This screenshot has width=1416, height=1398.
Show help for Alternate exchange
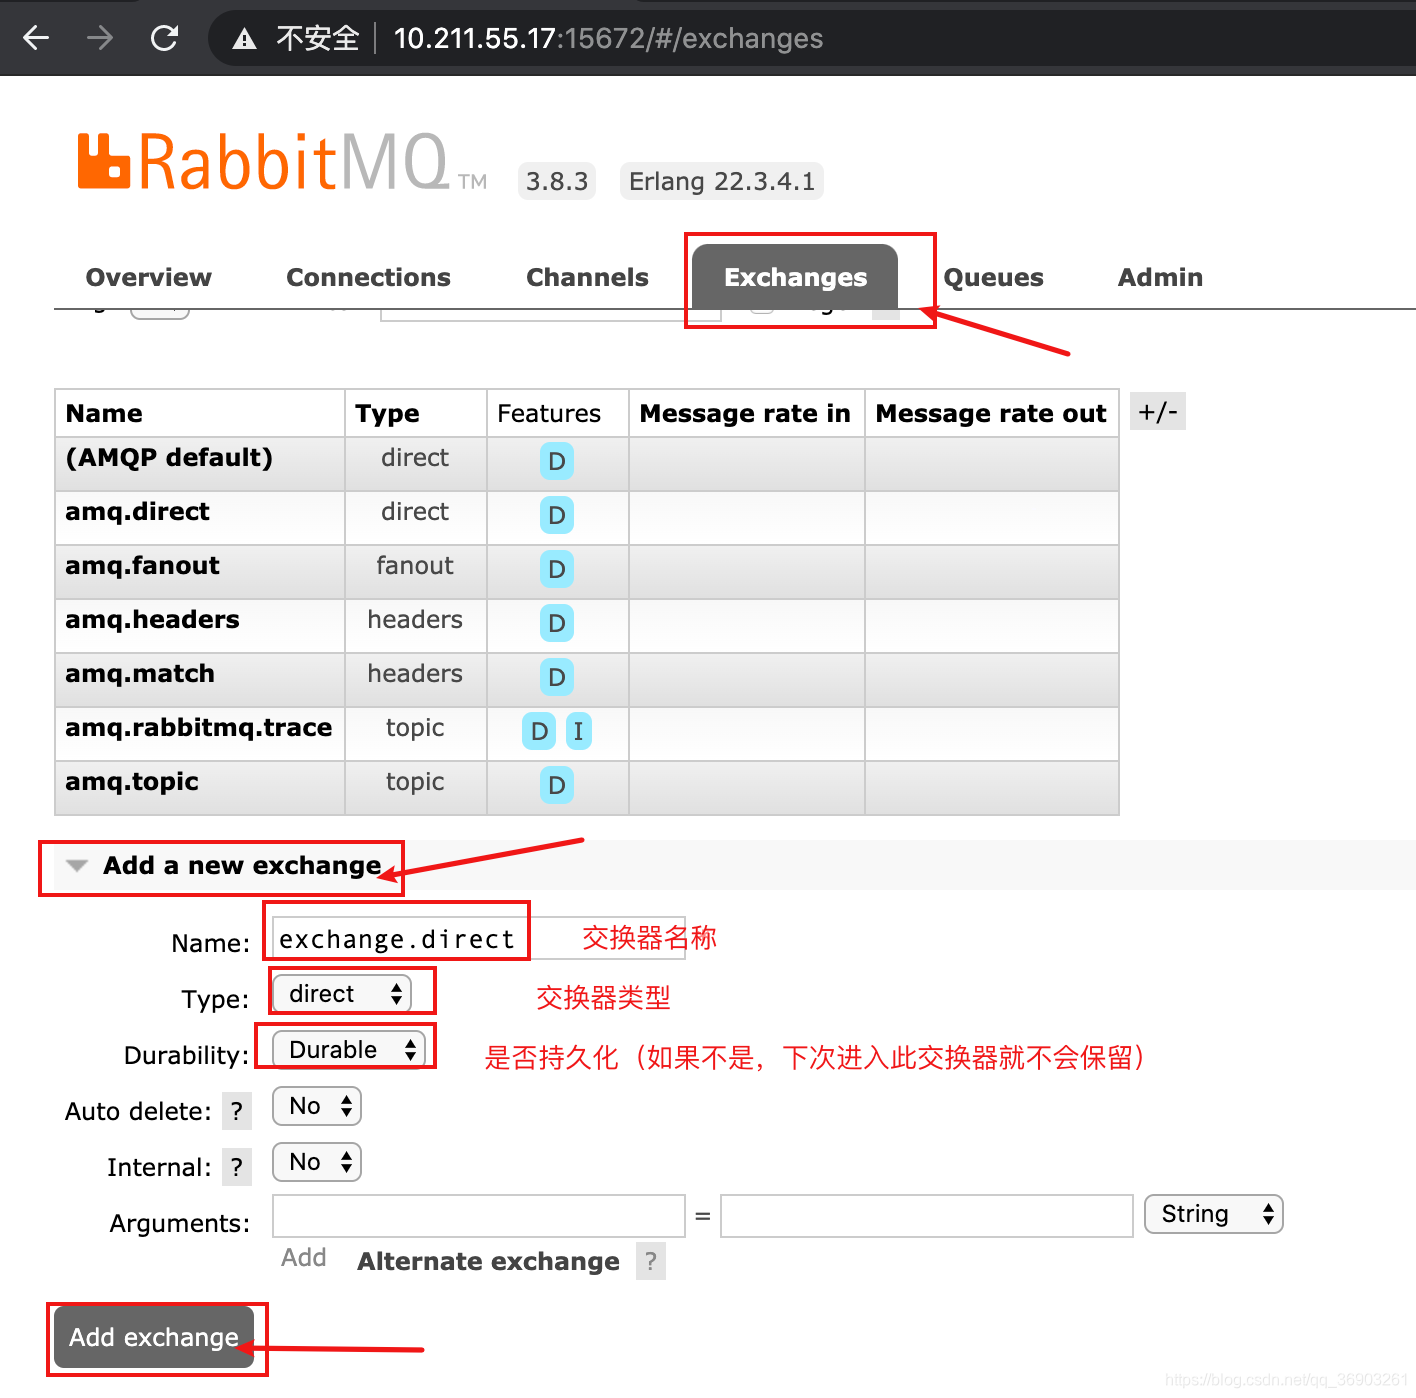point(651,1261)
